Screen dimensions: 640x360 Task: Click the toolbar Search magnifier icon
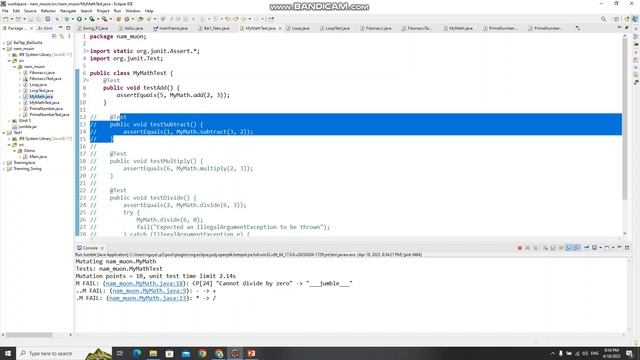click(603, 19)
